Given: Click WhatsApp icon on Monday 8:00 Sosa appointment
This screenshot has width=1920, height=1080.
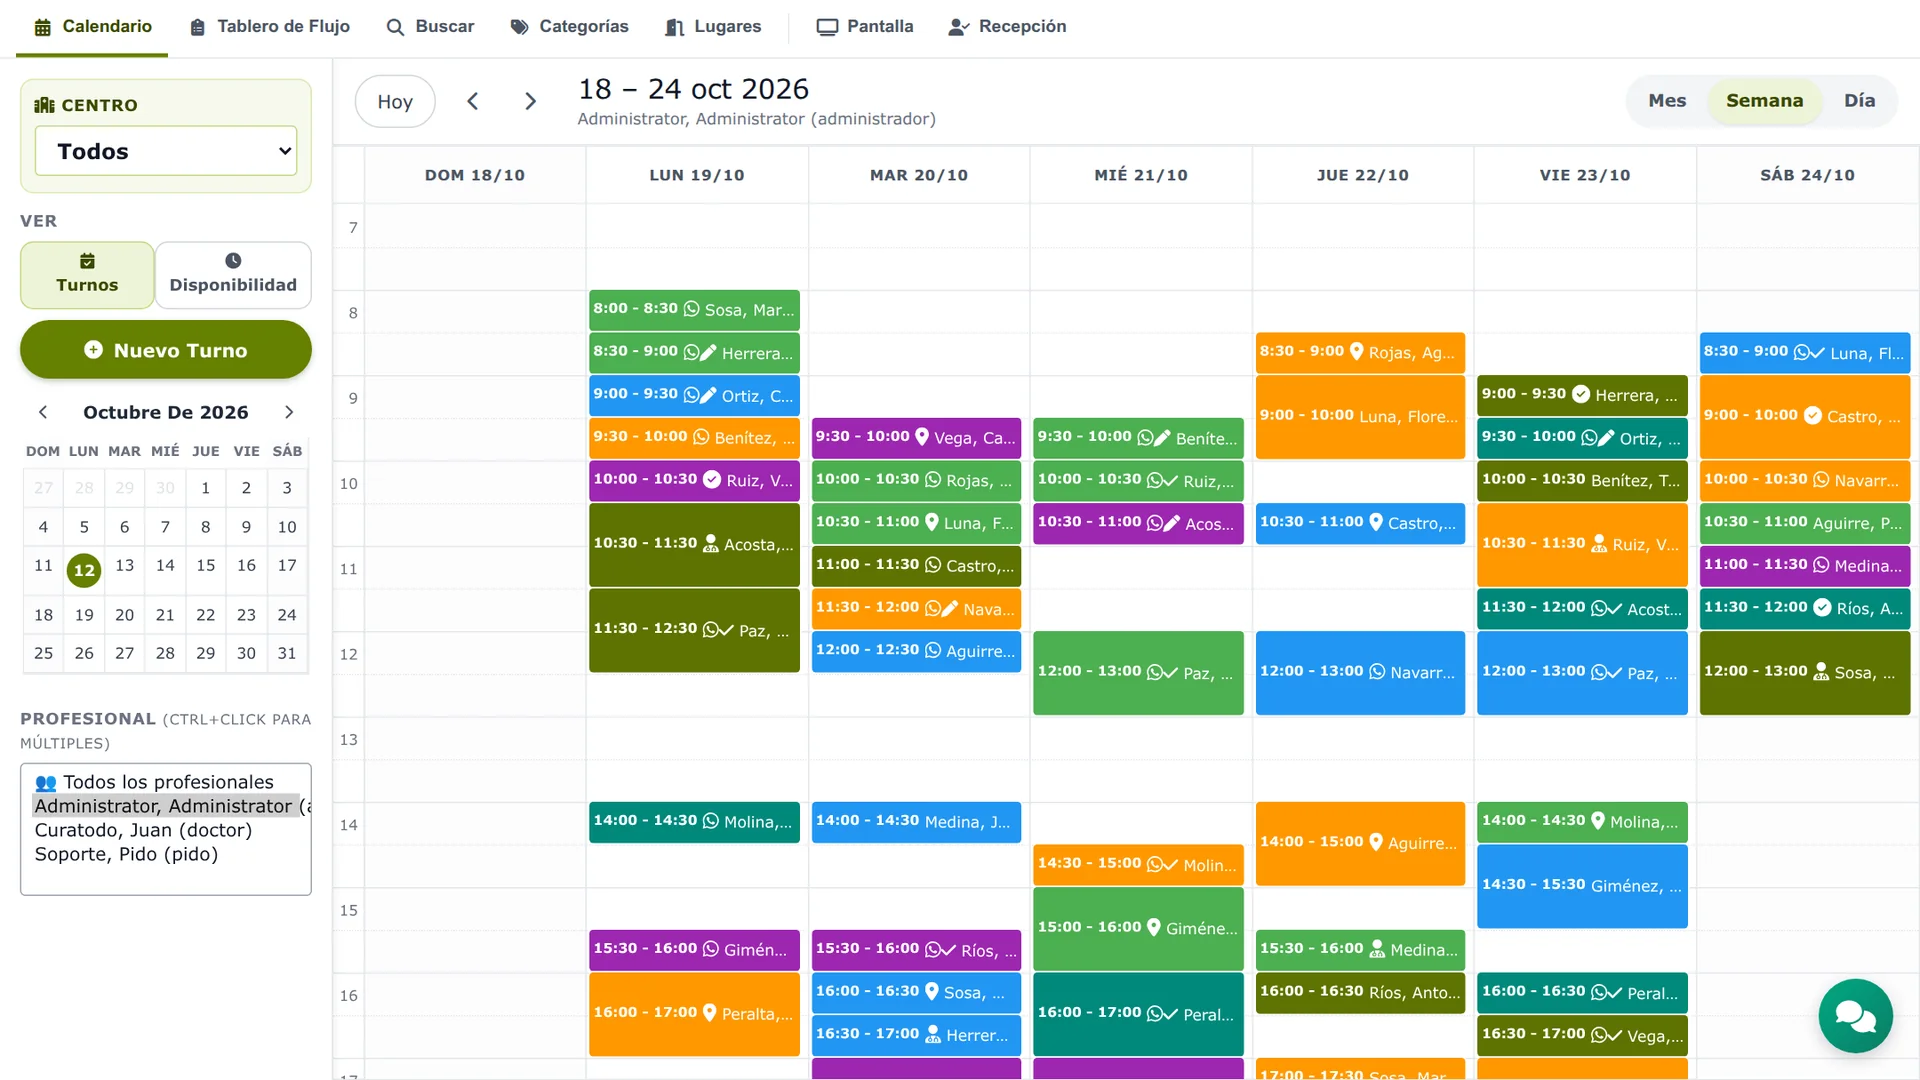Looking at the screenshot, I should [691, 309].
